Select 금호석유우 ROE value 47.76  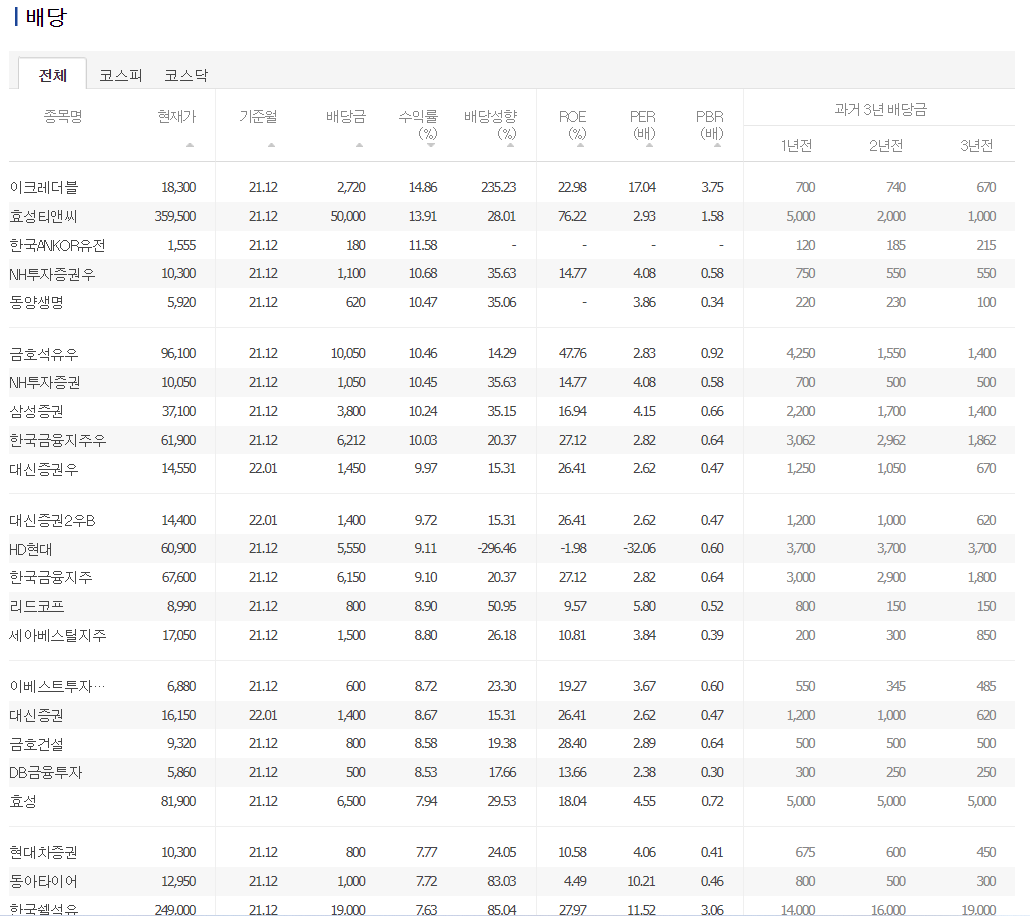click(573, 354)
